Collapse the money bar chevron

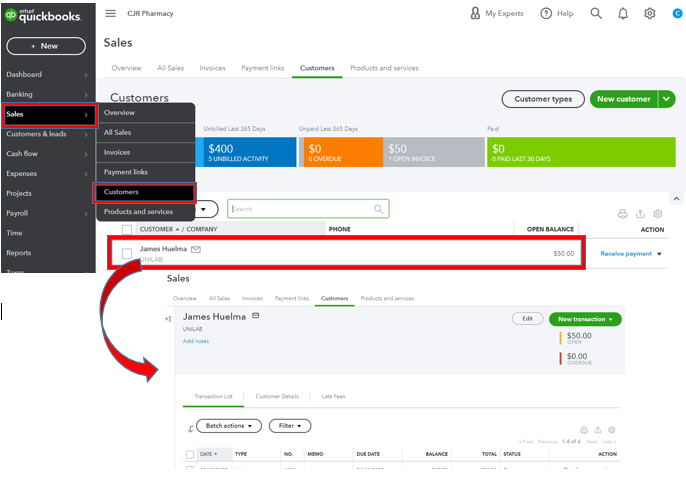tap(676, 198)
